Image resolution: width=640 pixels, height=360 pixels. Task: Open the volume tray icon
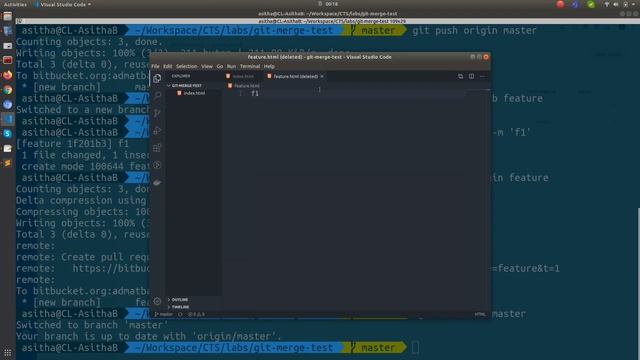(616, 4)
